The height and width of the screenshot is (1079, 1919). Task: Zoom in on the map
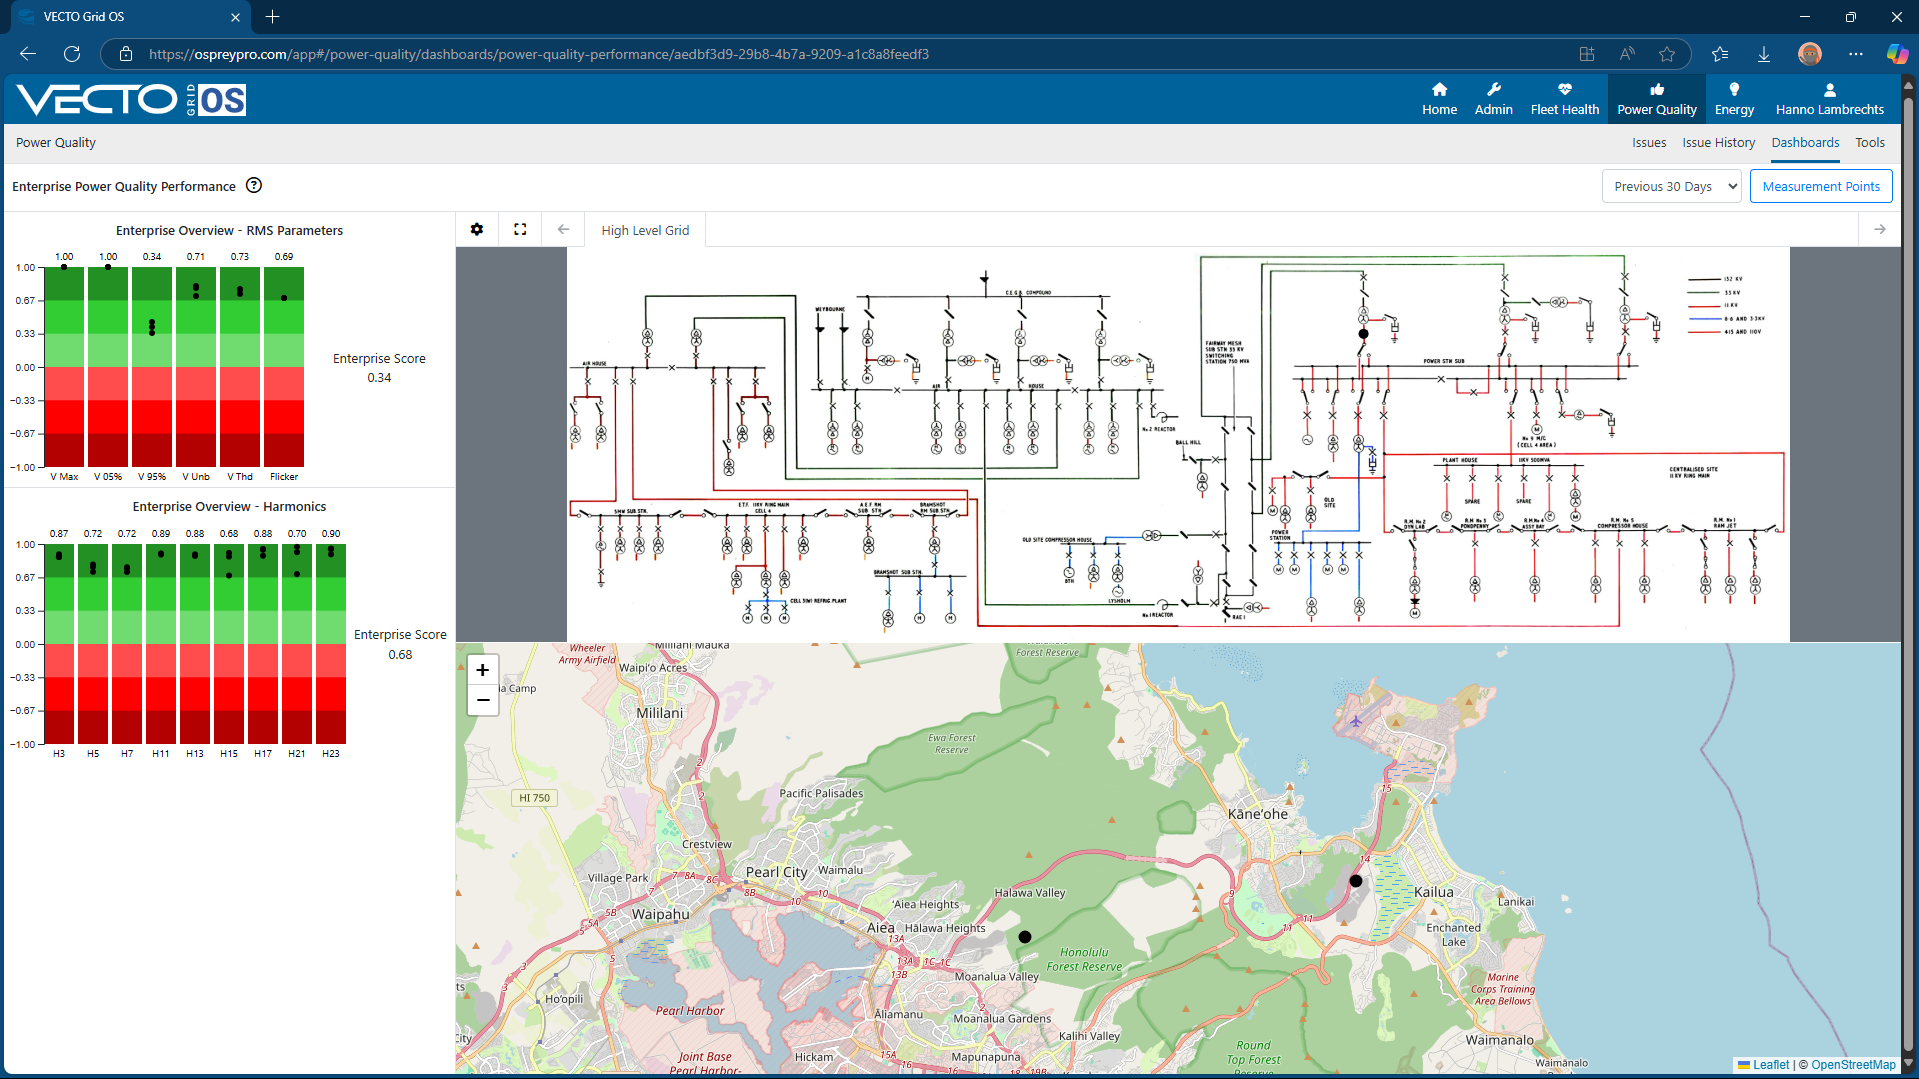483,670
